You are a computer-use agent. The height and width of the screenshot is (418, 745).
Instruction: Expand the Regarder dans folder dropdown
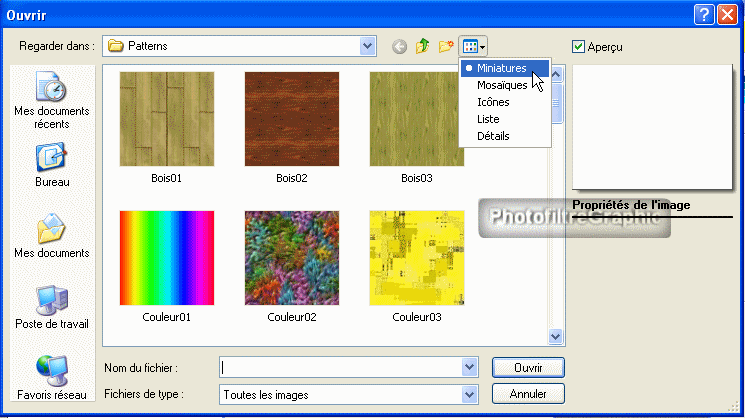368,46
